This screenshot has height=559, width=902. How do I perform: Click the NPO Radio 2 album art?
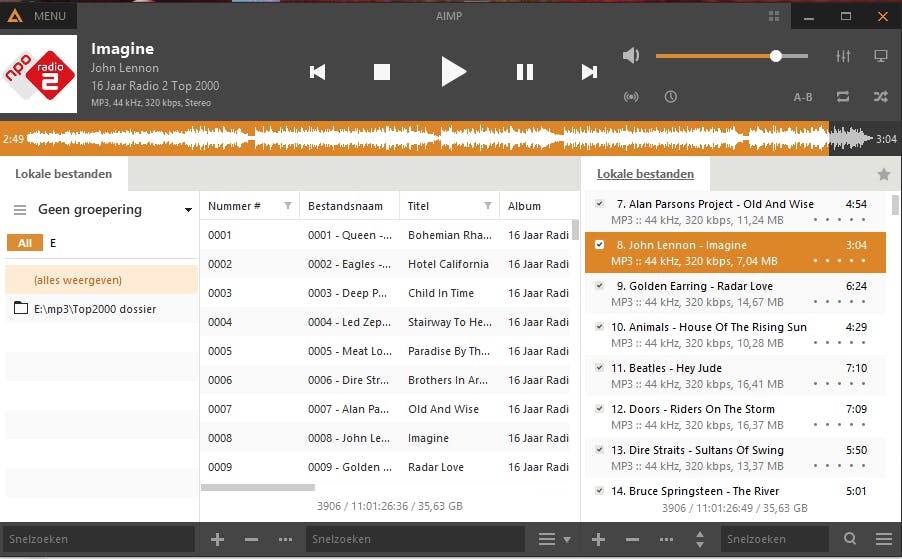[39, 74]
